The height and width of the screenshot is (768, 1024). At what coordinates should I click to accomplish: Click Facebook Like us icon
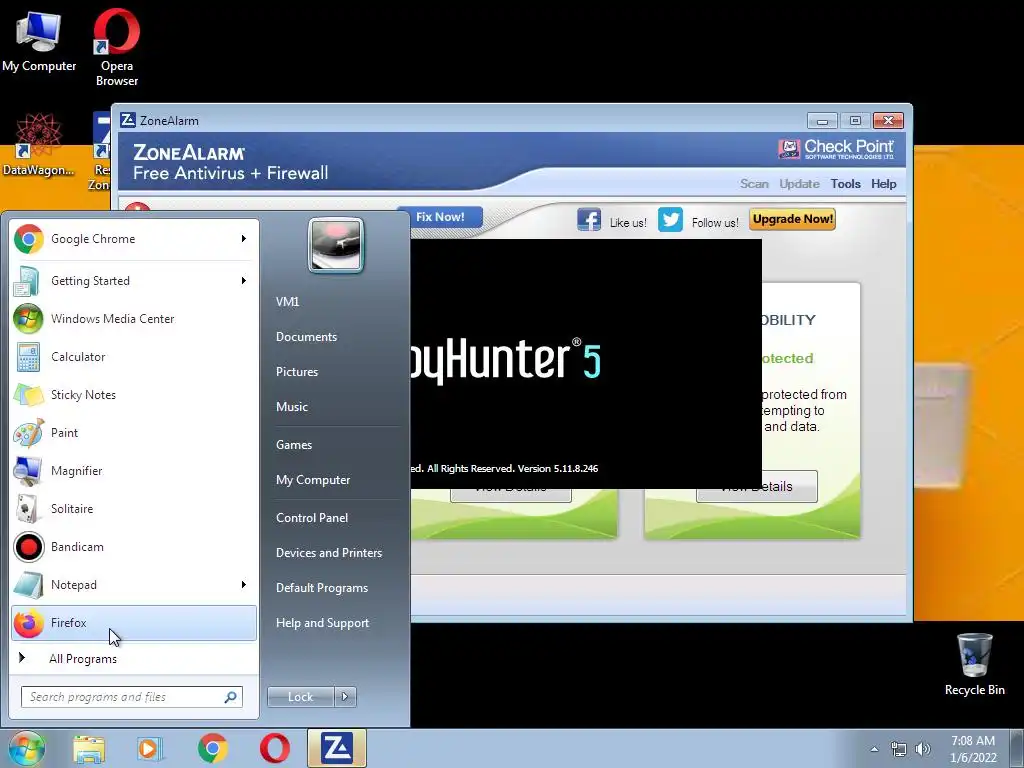(x=589, y=219)
